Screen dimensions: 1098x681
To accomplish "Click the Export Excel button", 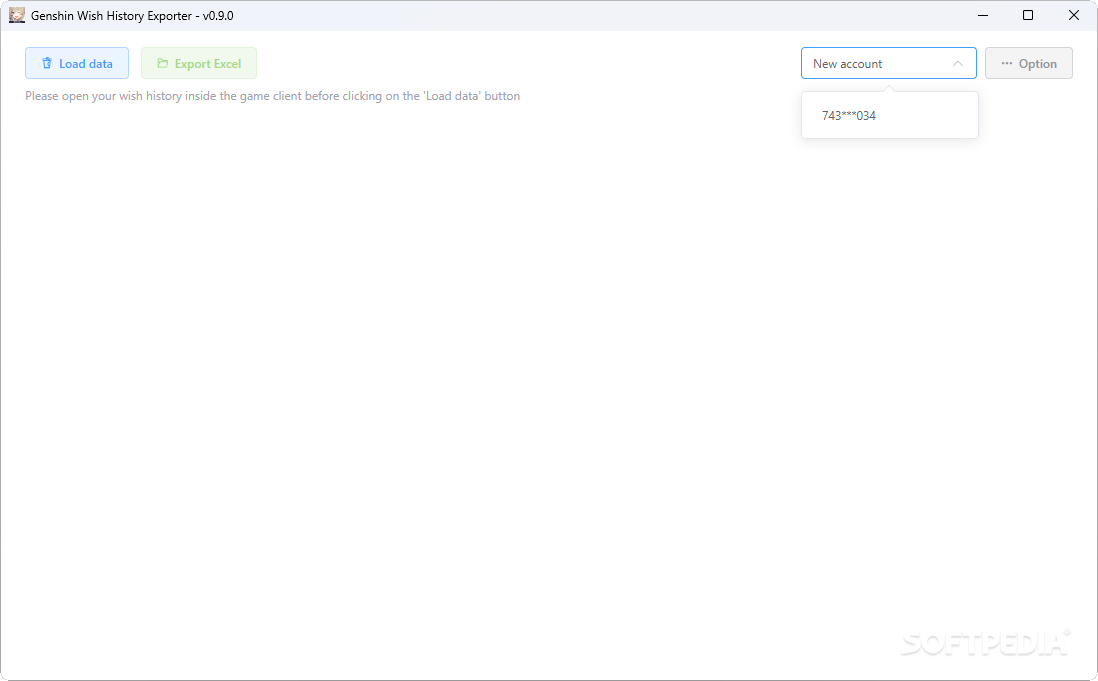I will 199,63.
